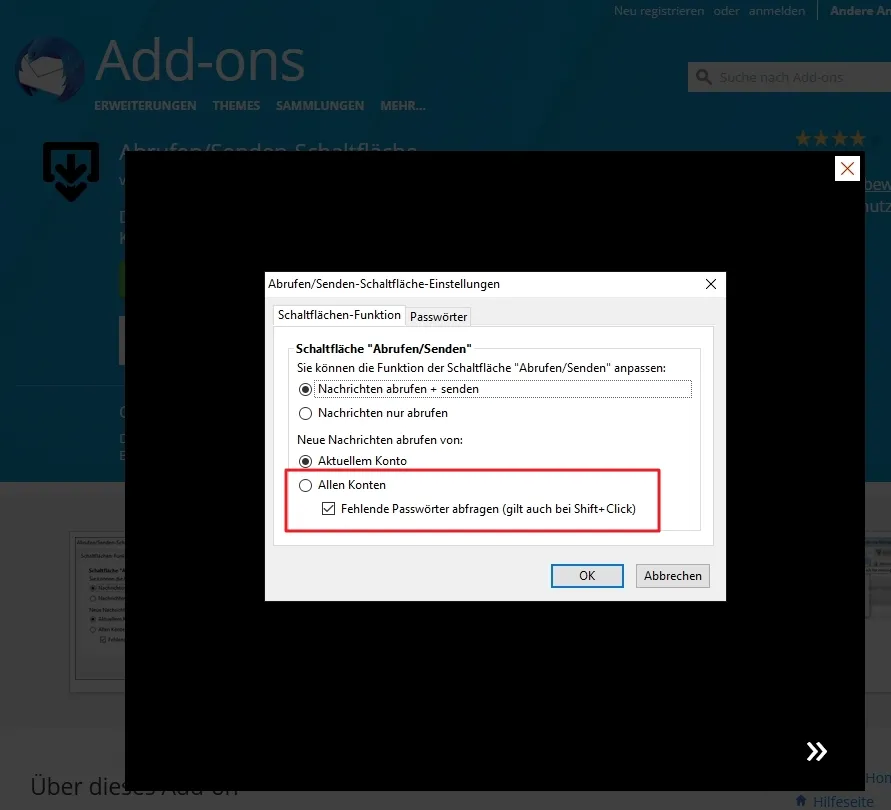Click the dialog title 'Abrufen/Senden-Schaltfläche-Einstellungen'
Screen dimensions: 891x810
tap(384, 284)
